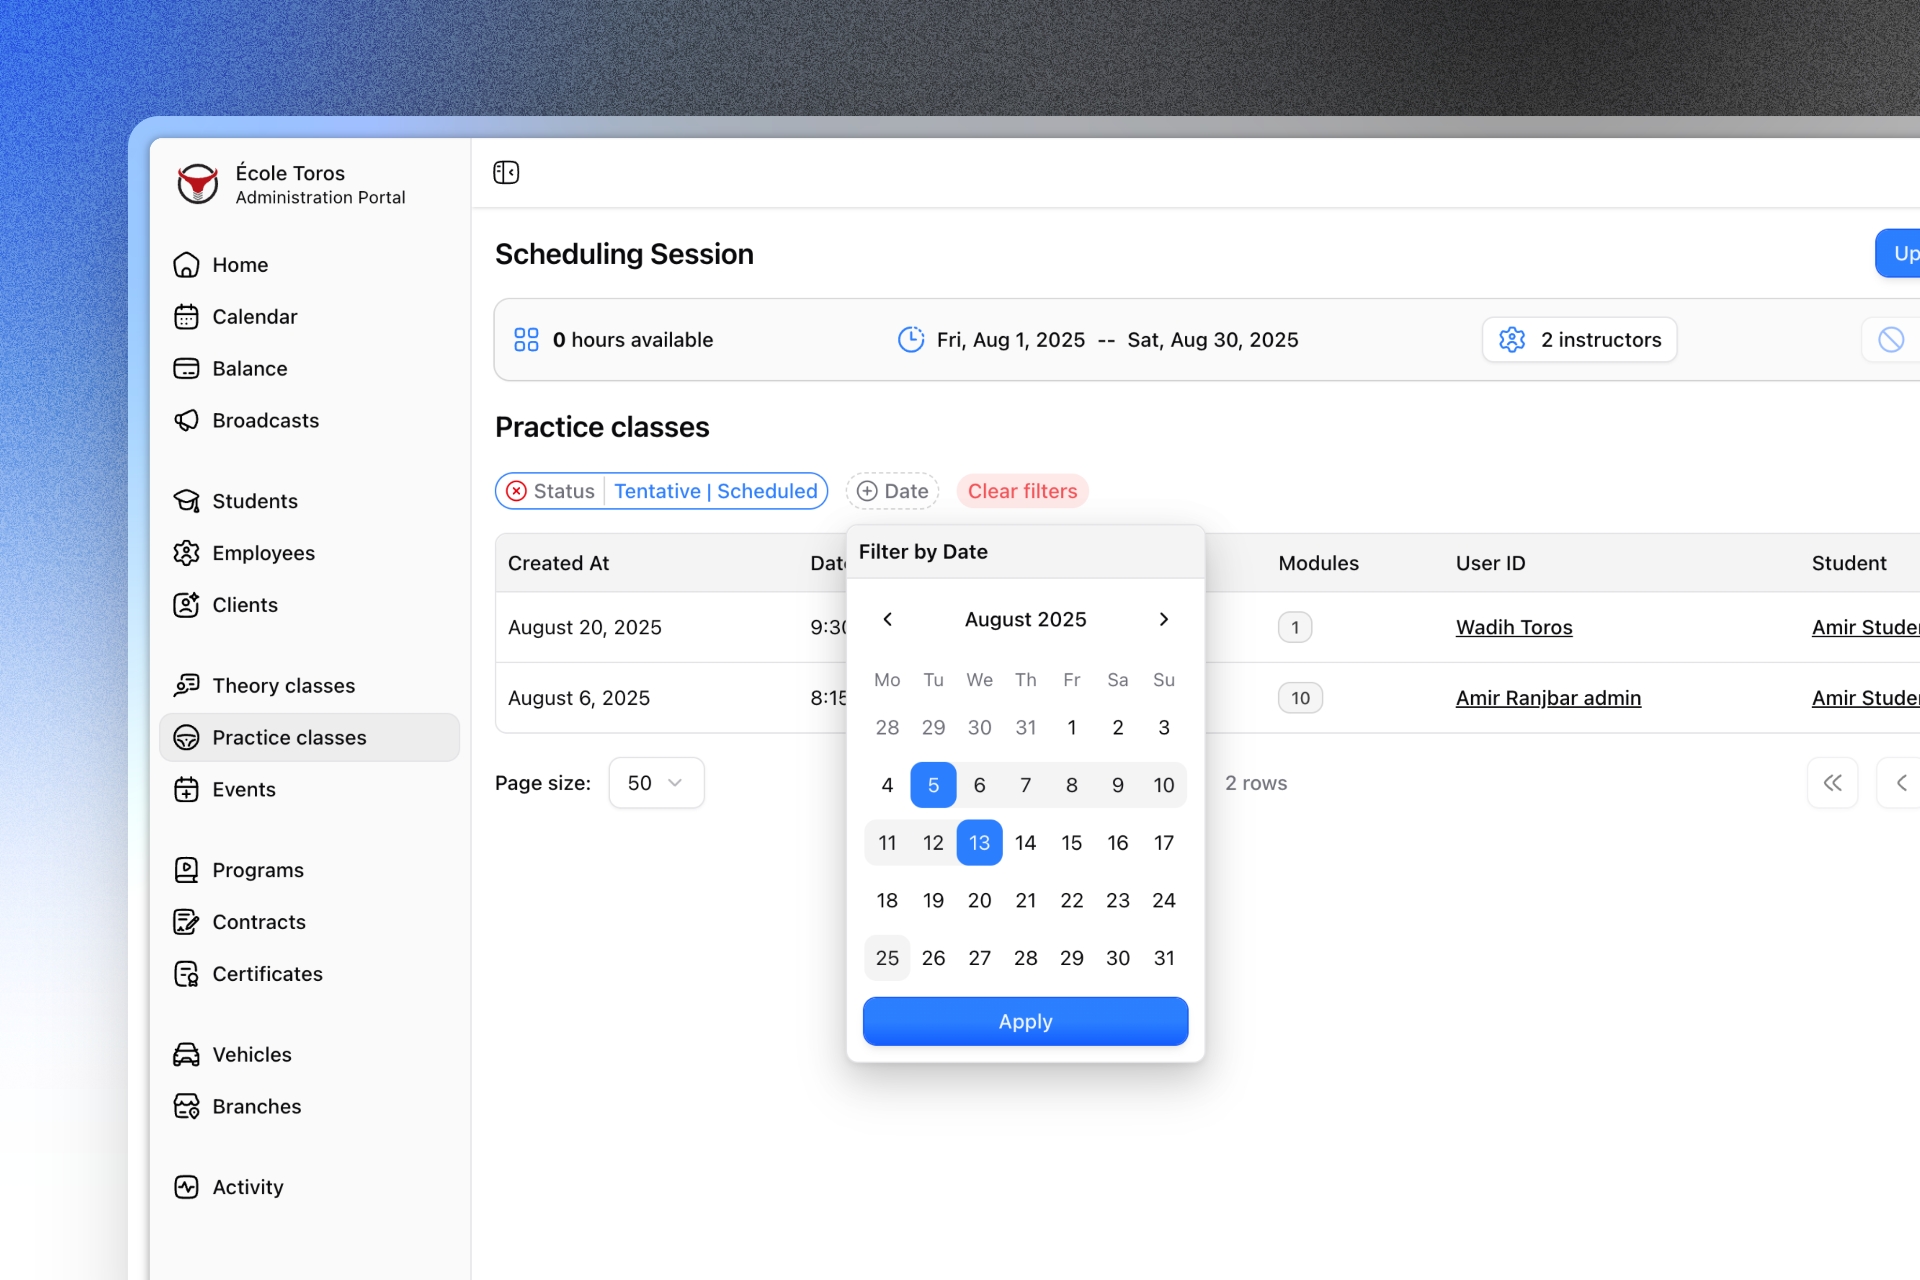Open the Page size 50 dropdown
The width and height of the screenshot is (1920, 1280).
(x=656, y=783)
